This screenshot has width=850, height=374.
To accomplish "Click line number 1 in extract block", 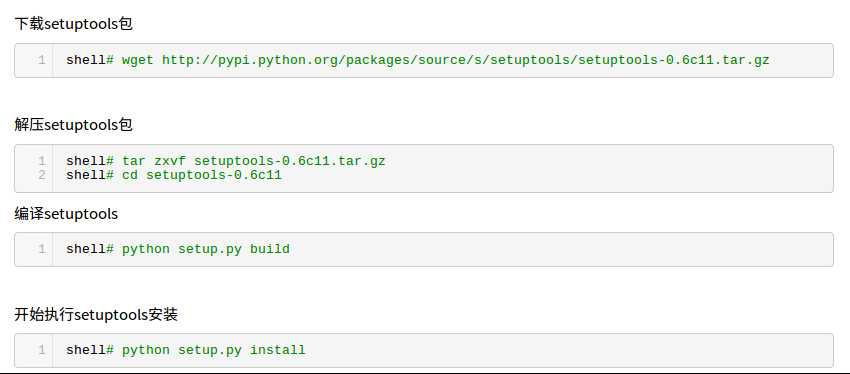I will coord(42,161).
